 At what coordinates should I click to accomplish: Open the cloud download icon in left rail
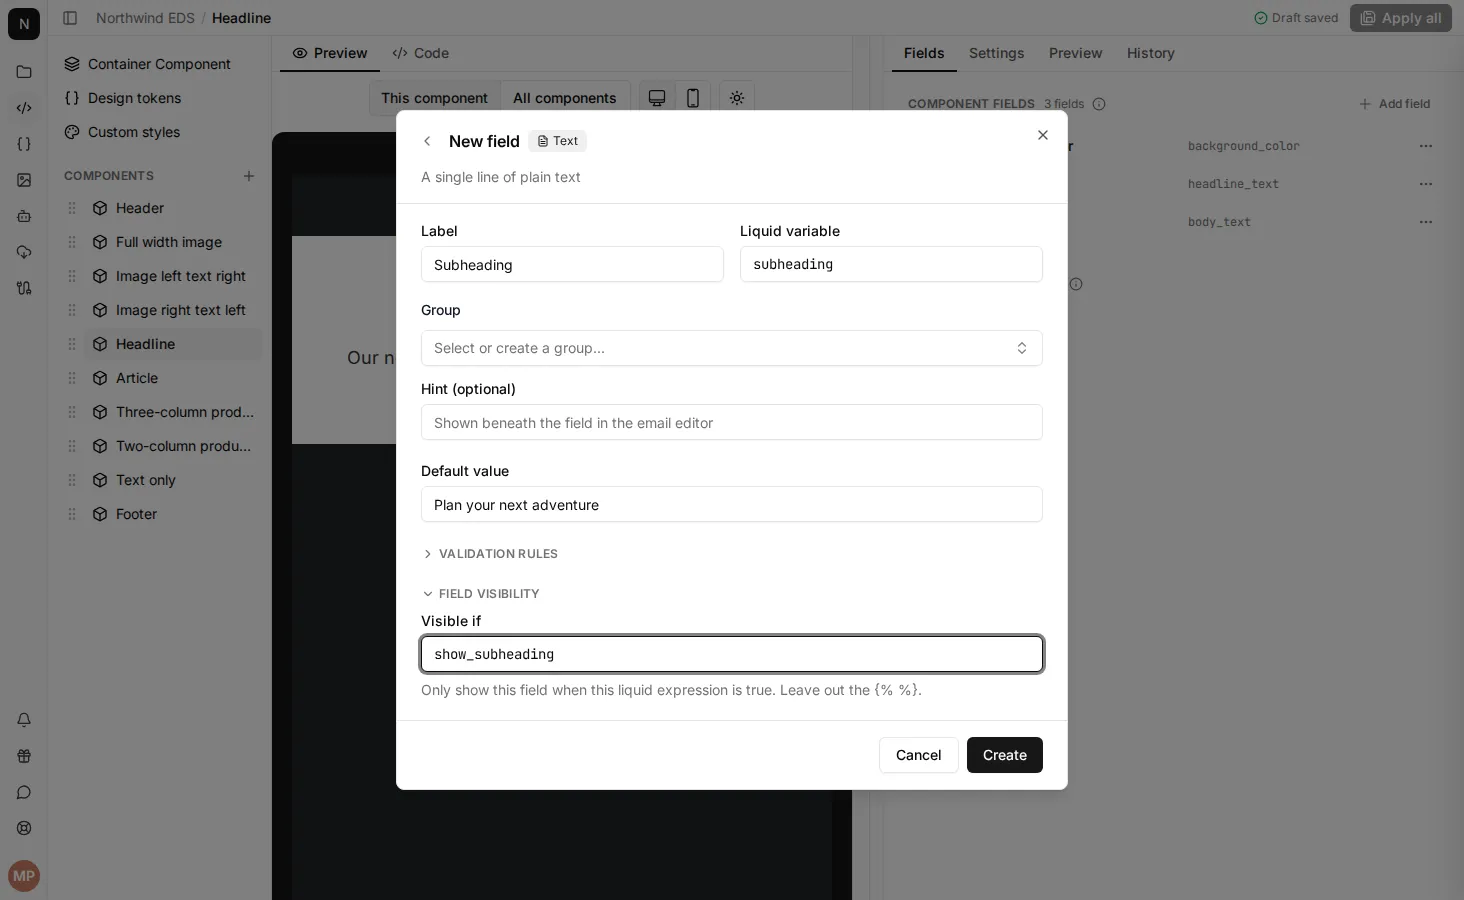tap(24, 252)
